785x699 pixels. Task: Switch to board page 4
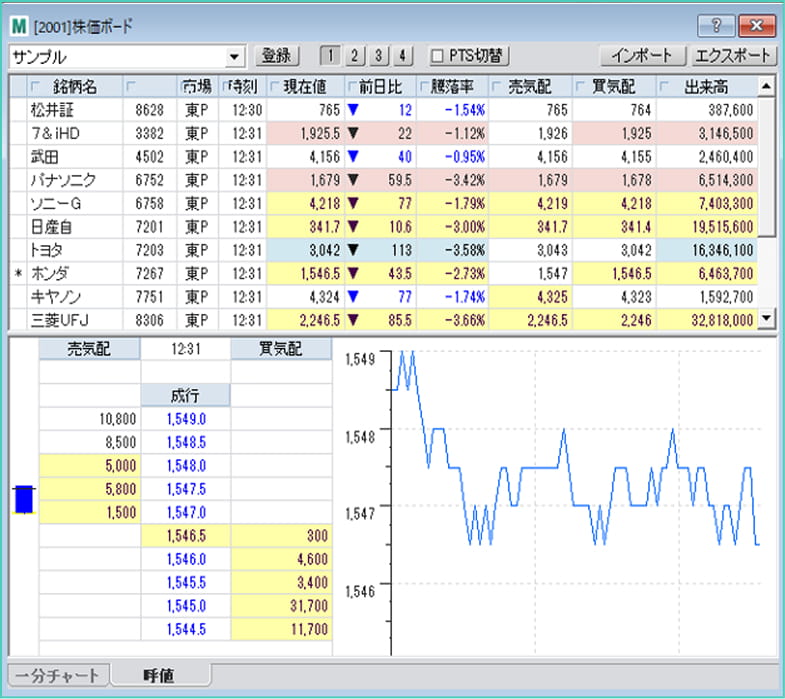click(x=402, y=56)
